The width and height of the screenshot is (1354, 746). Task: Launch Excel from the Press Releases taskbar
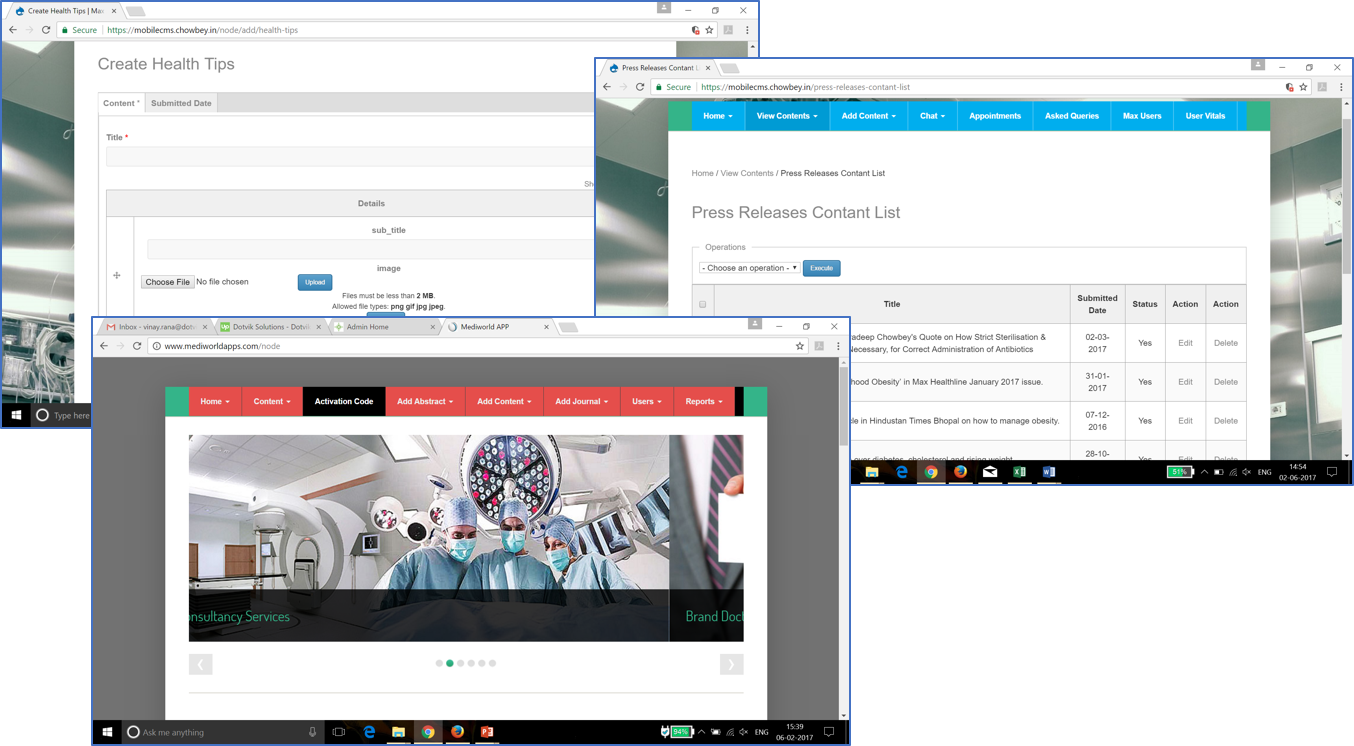tap(1019, 472)
